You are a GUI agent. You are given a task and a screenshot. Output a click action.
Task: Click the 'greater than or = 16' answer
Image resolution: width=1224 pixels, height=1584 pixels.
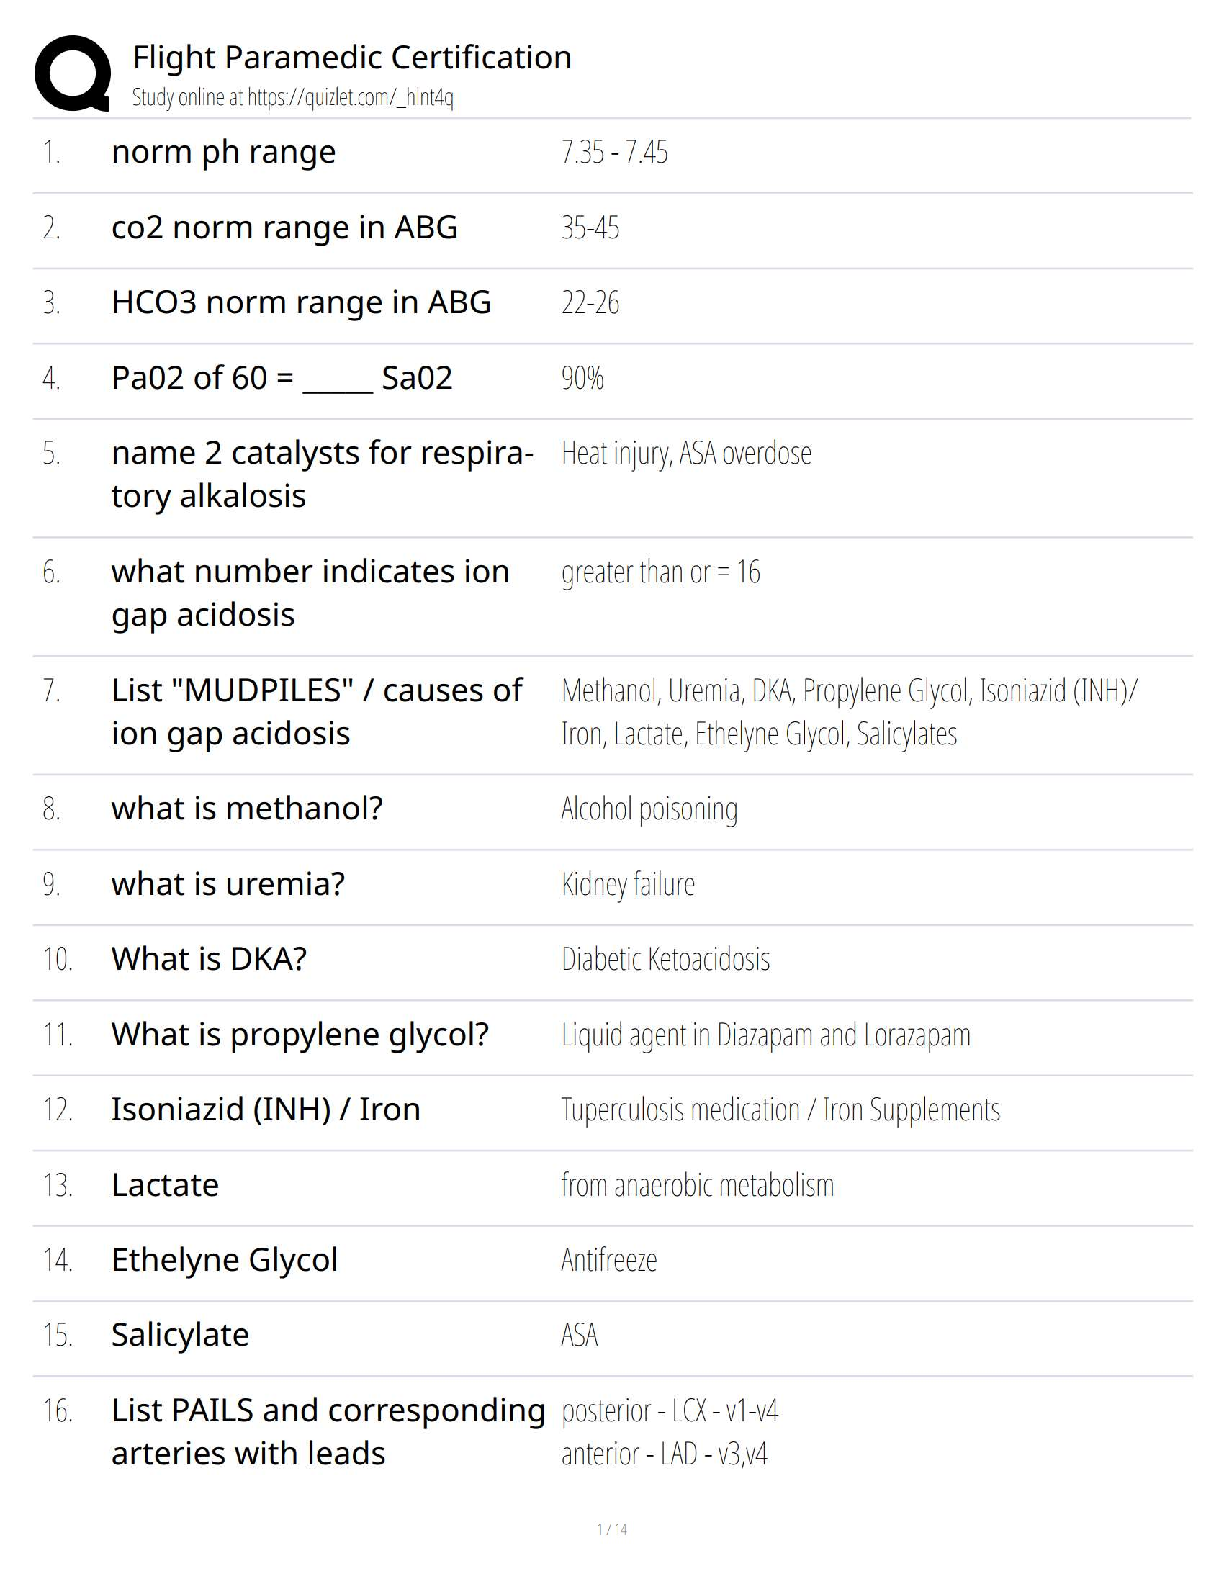(660, 572)
